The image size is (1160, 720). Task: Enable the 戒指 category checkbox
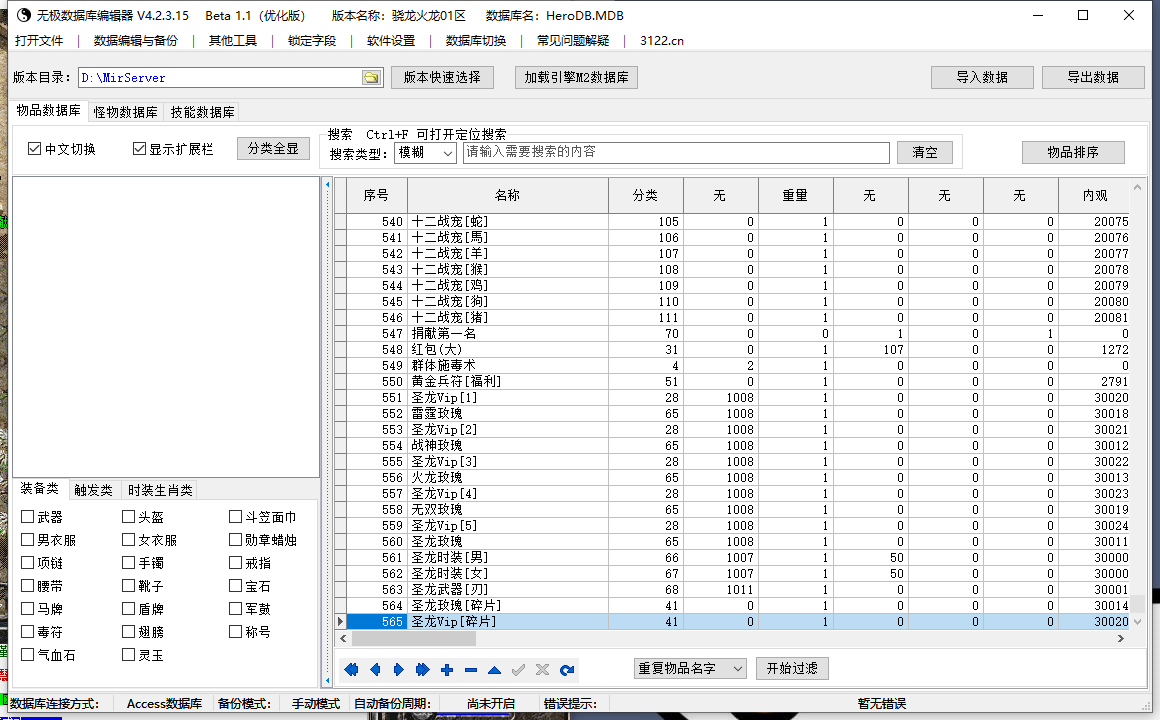[x=235, y=562]
